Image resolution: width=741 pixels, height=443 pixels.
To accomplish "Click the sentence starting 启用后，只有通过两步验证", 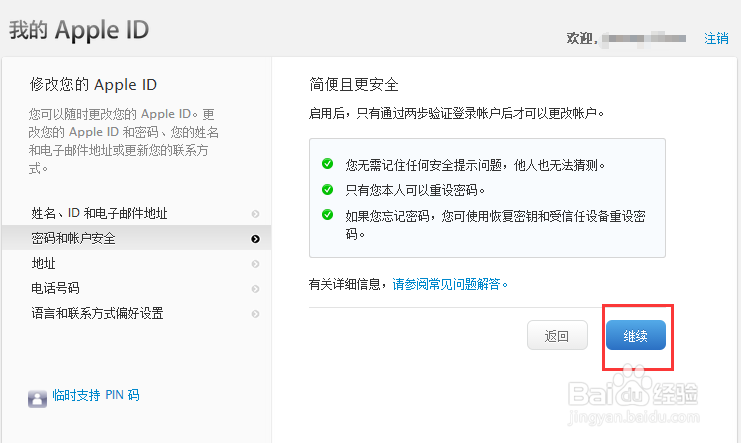I will [x=457, y=113].
